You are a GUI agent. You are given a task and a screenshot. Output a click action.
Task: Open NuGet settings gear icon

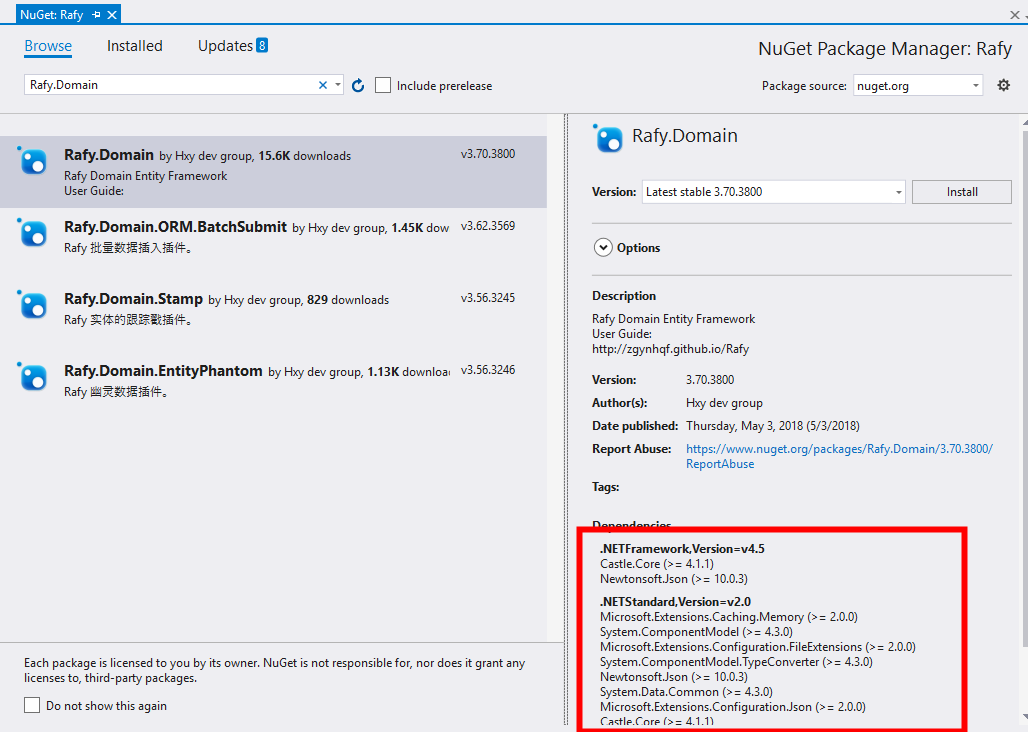click(x=1004, y=85)
